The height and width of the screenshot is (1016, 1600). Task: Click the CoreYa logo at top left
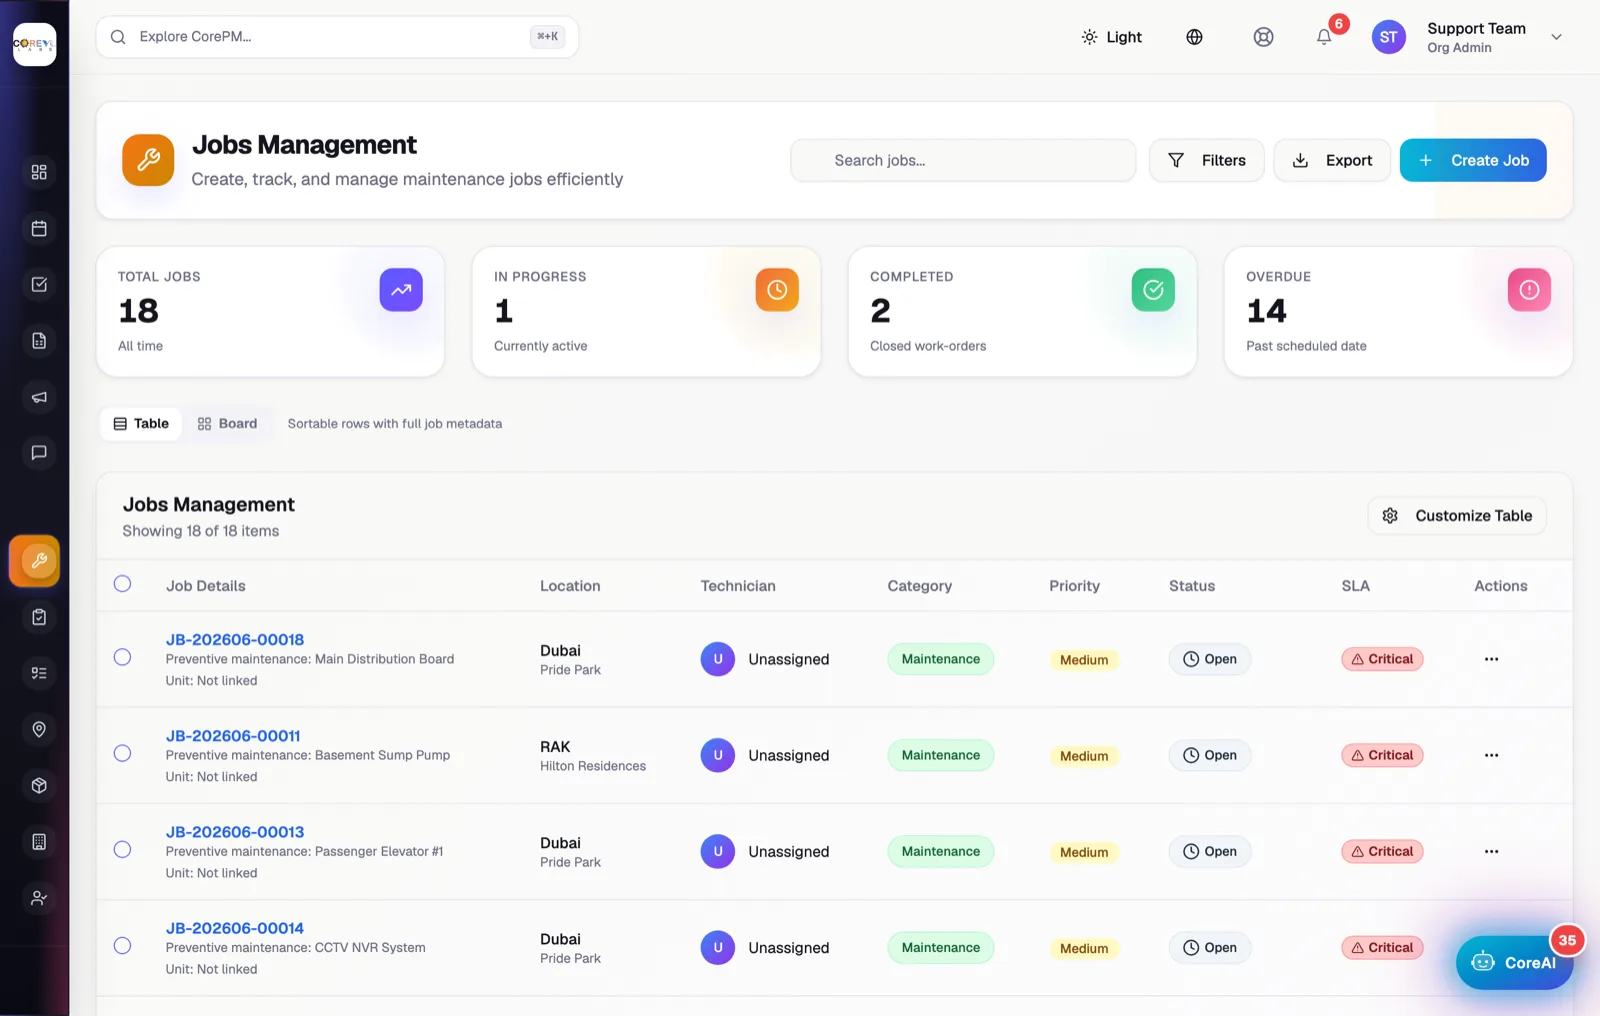pyautogui.click(x=35, y=44)
